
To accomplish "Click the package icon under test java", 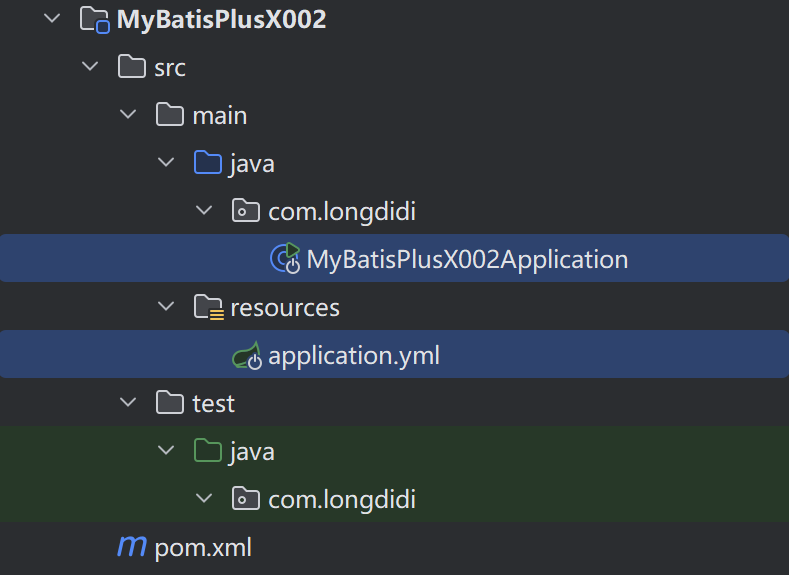I will [x=246, y=499].
